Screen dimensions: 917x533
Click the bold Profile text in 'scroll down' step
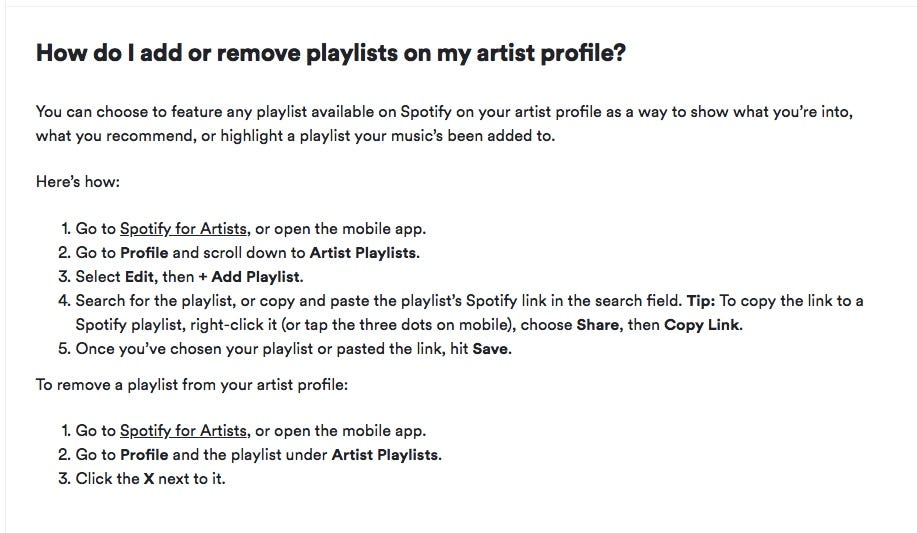point(144,253)
